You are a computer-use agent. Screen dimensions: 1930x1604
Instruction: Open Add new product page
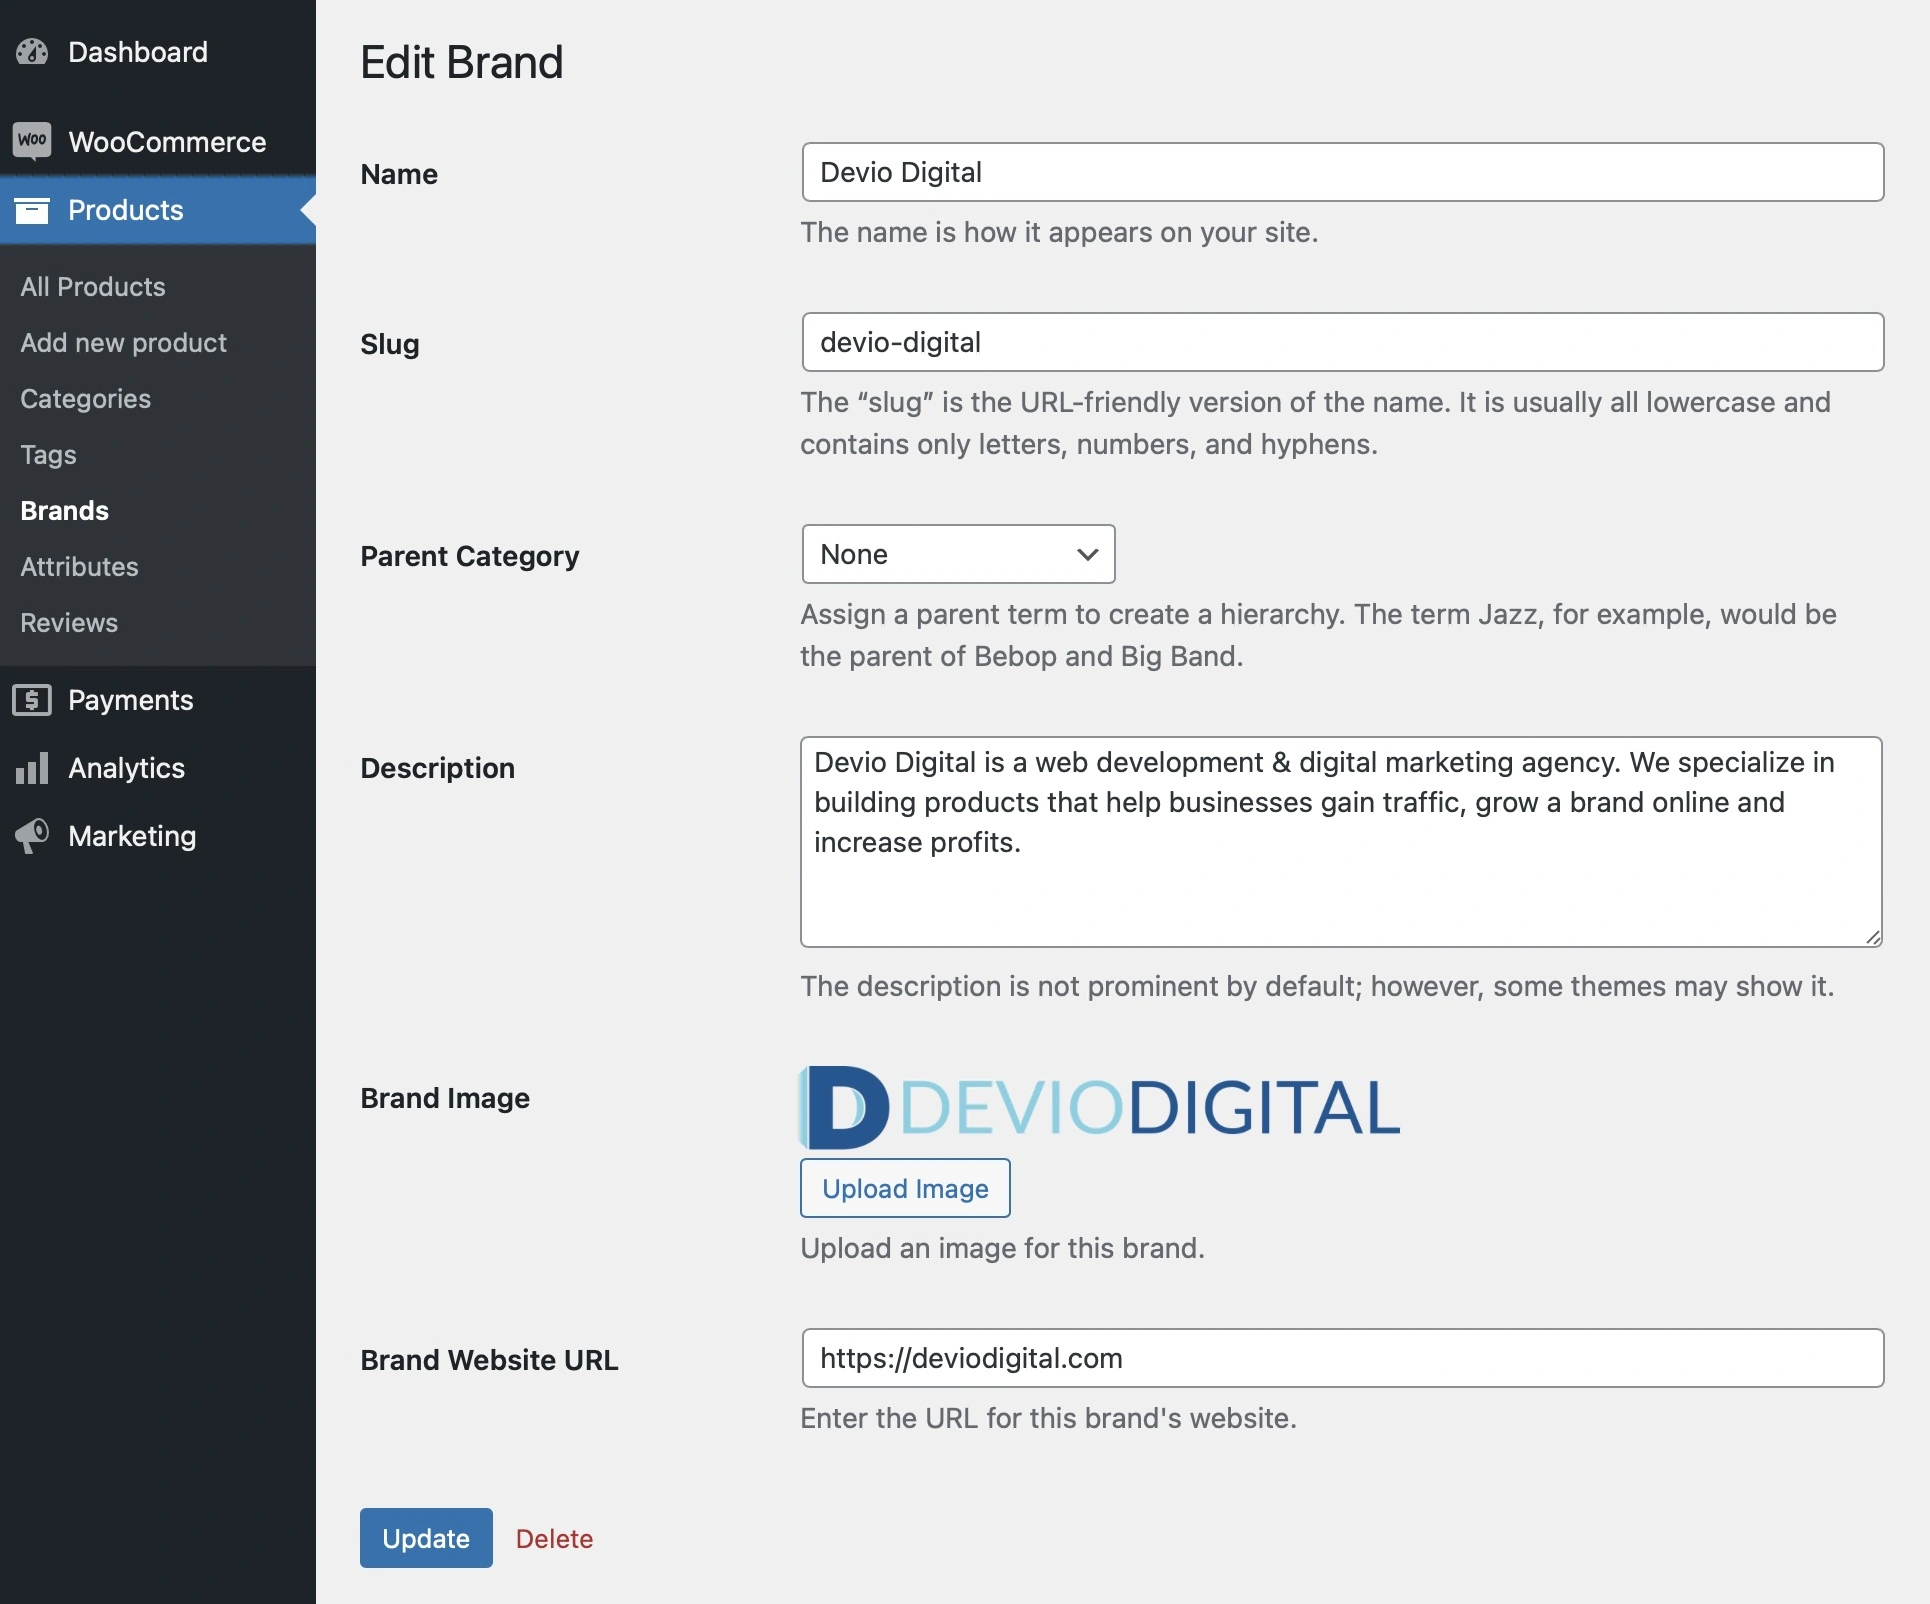[123, 343]
